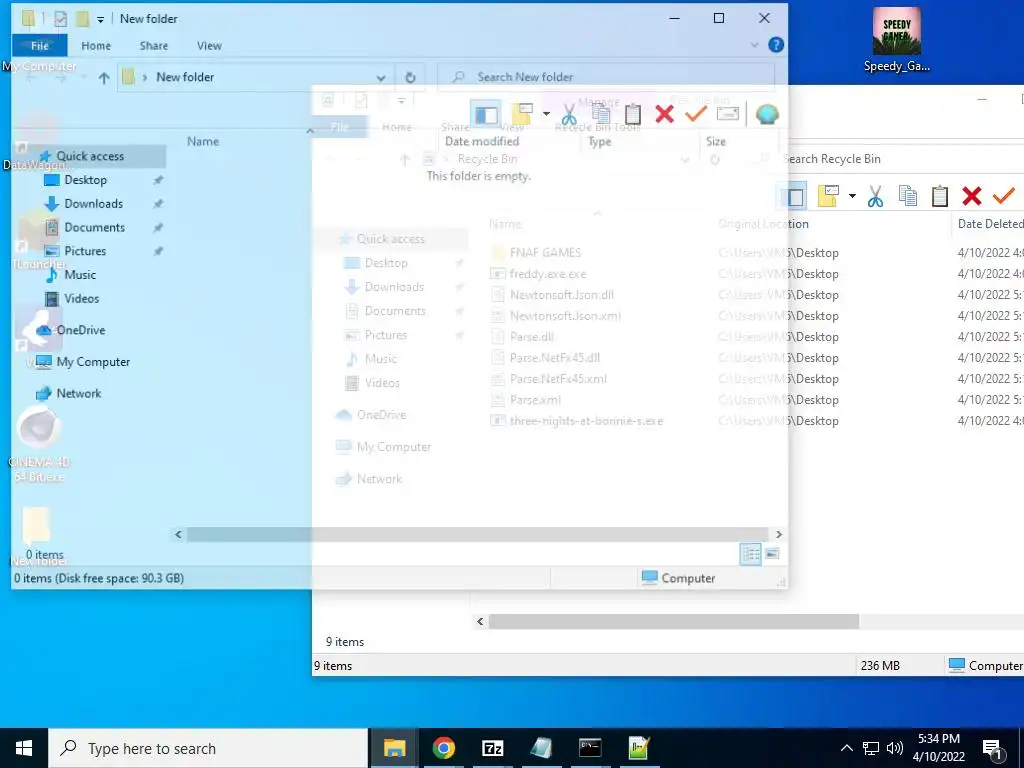Click new folder icon in quick access title bar
This screenshot has width=1024, height=768.
82,19
